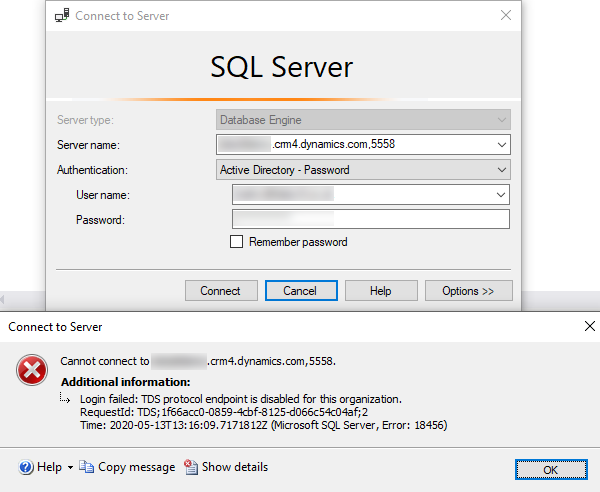Dismiss the error by clicking OK
This screenshot has height=492, width=600.
[551, 469]
